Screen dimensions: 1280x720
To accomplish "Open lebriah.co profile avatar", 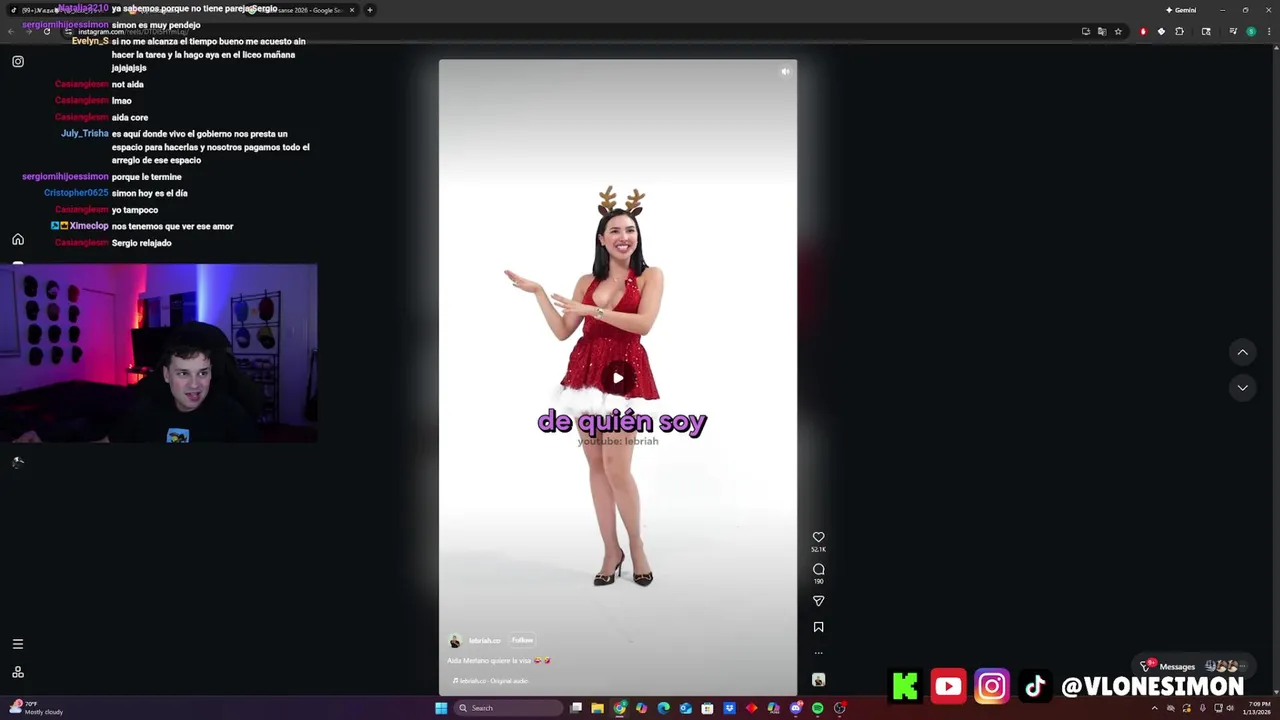I will [x=455, y=641].
